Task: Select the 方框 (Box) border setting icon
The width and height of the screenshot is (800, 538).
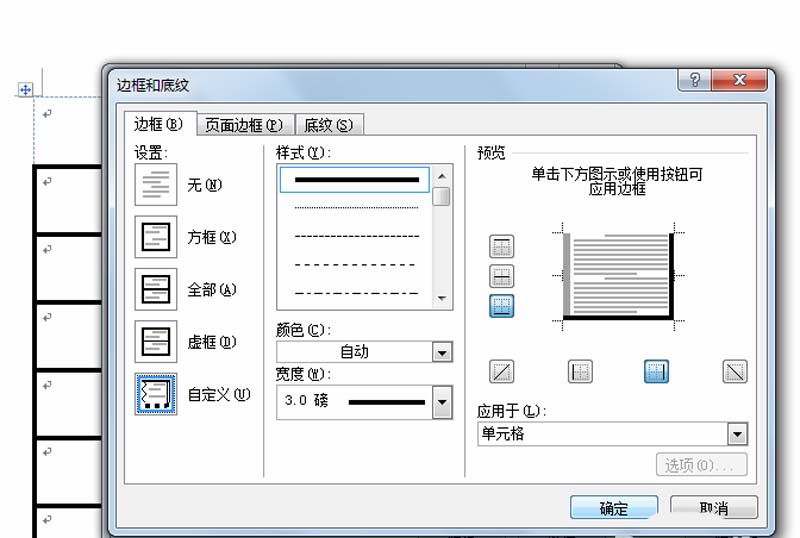Action: 156,237
